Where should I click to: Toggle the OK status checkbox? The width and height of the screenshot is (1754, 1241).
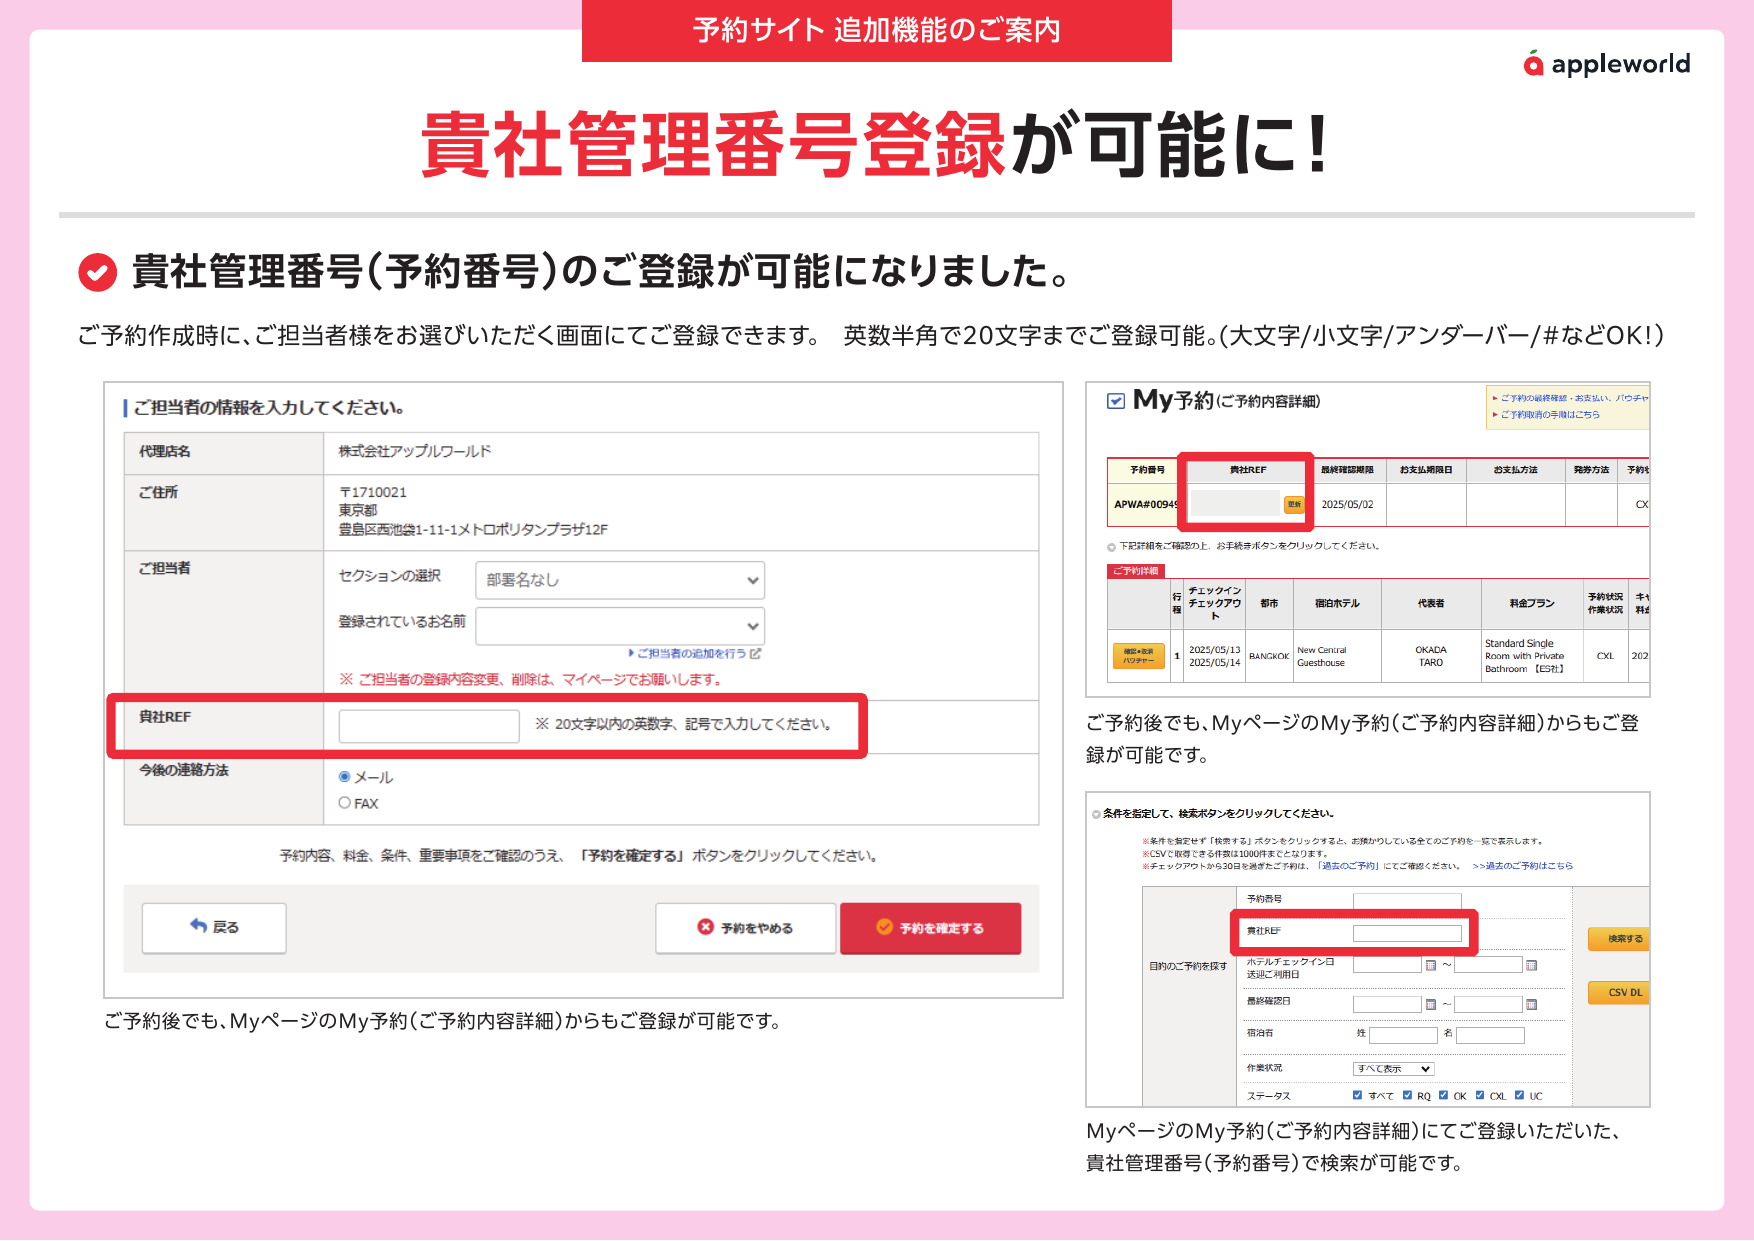click(1443, 1095)
